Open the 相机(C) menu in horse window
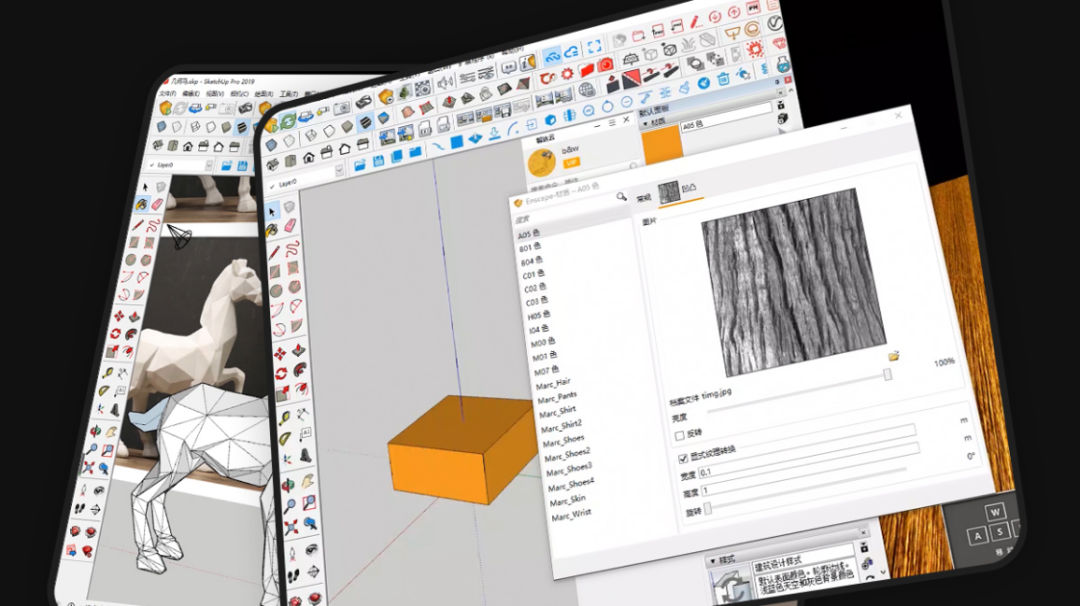This screenshot has height=606, width=1080. (x=239, y=94)
